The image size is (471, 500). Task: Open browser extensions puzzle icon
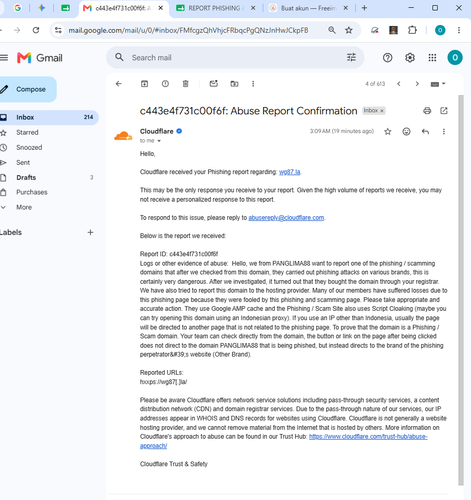[x=412, y=30]
